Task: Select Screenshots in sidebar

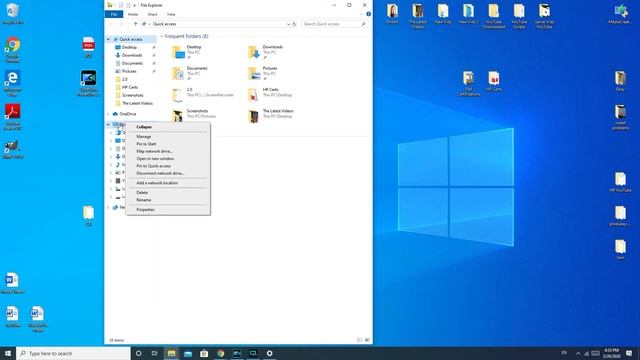Action: point(133,95)
